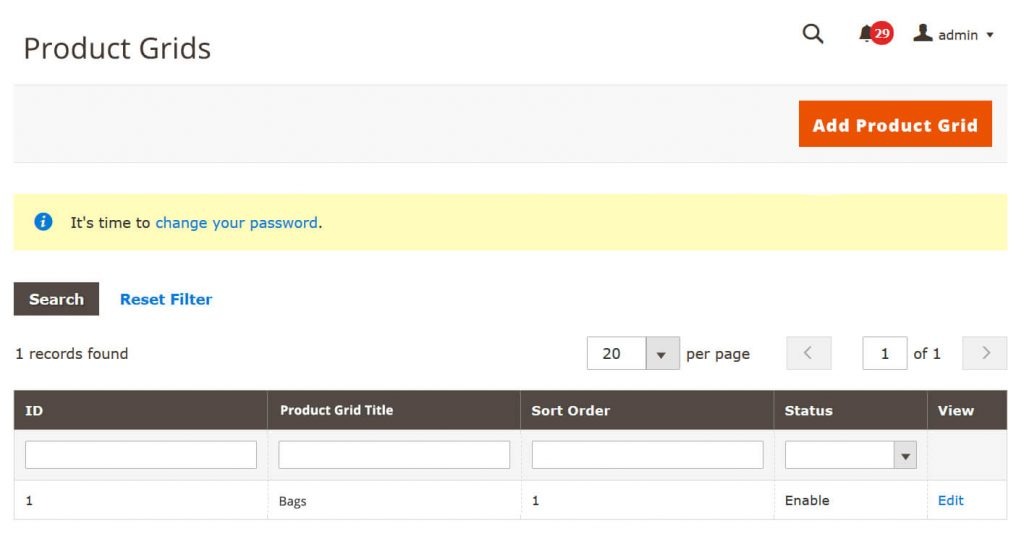This screenshot has height=550, width=1024.
Task: Focus the ID filter input field
Action: (x=140, y=455)
